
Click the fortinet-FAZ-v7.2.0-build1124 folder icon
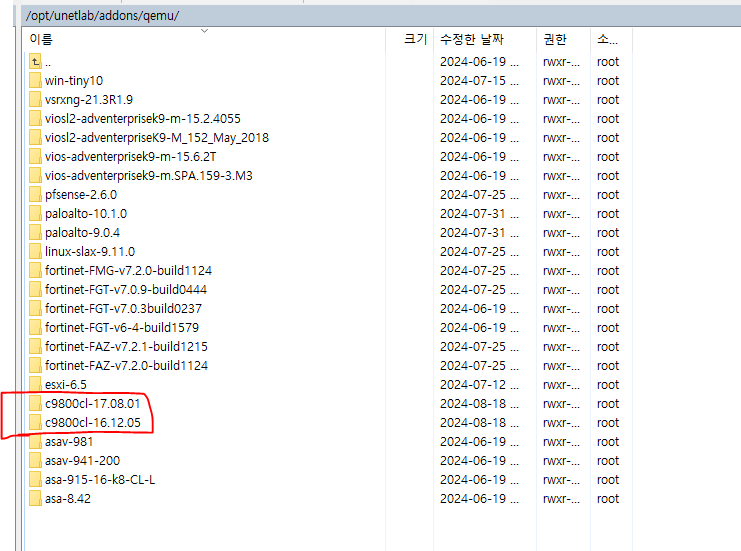pyautogui.click(x=35, y=365)
